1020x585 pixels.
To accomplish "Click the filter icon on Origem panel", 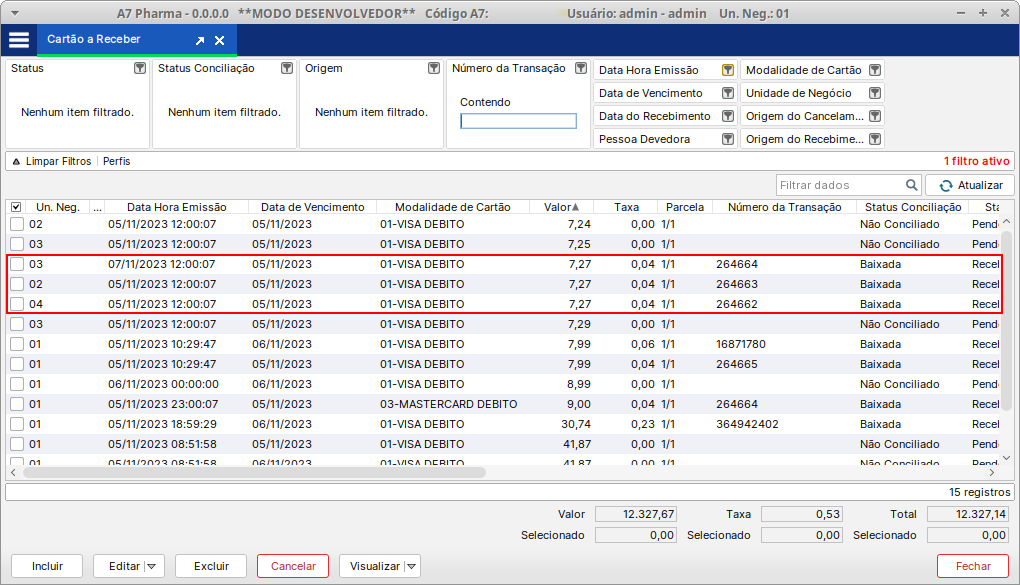I will tap(434, 69).
